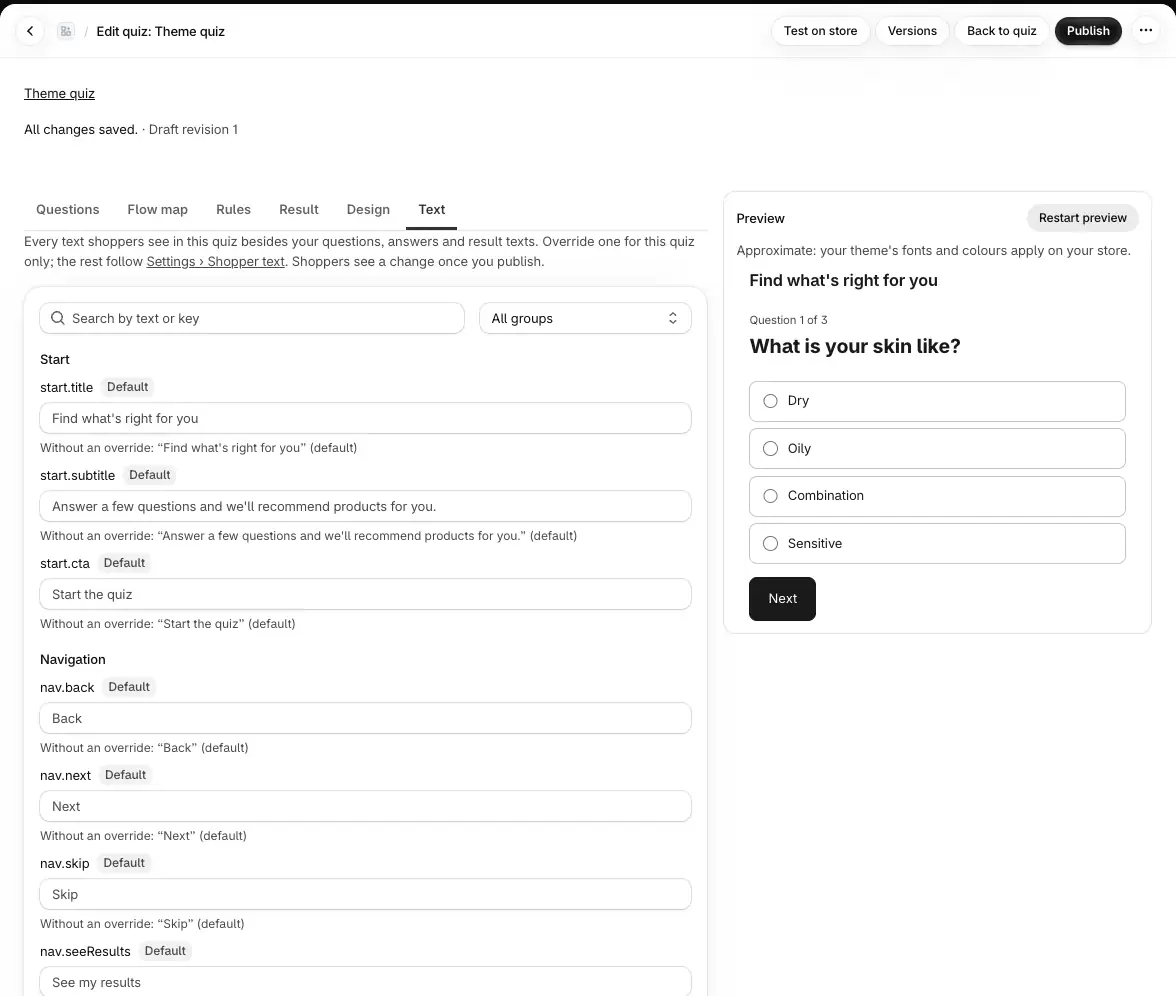
Task: Open the more actions ellipsis menu
Action: click(x=1145, y=31)
